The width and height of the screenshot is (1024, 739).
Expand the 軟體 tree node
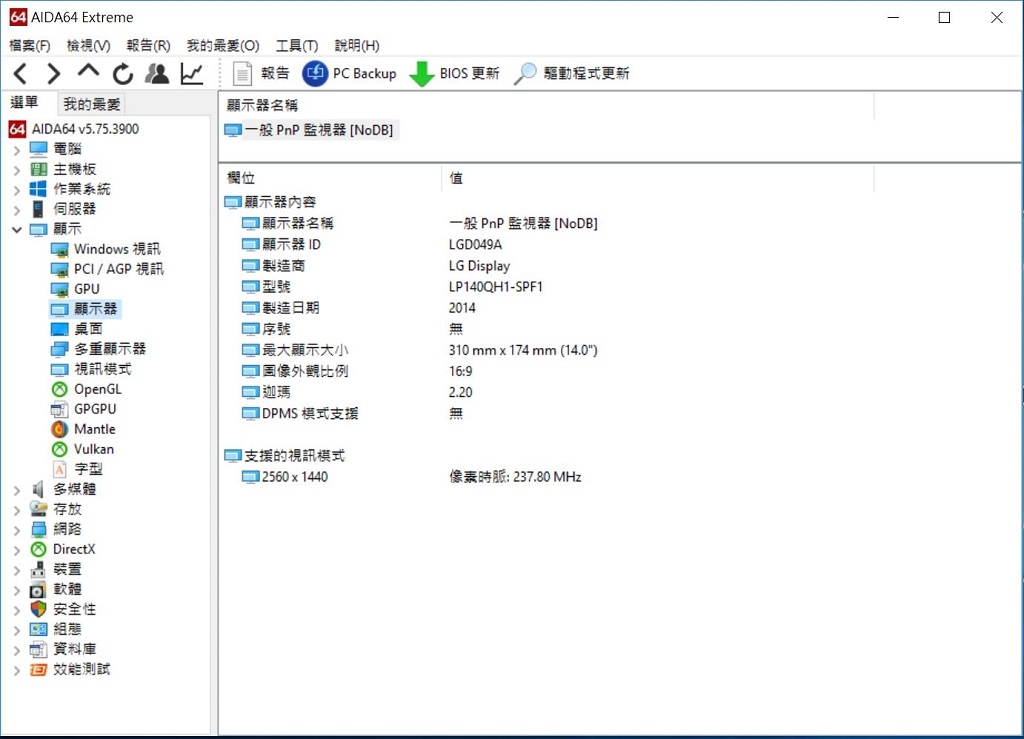coord(17,590)
